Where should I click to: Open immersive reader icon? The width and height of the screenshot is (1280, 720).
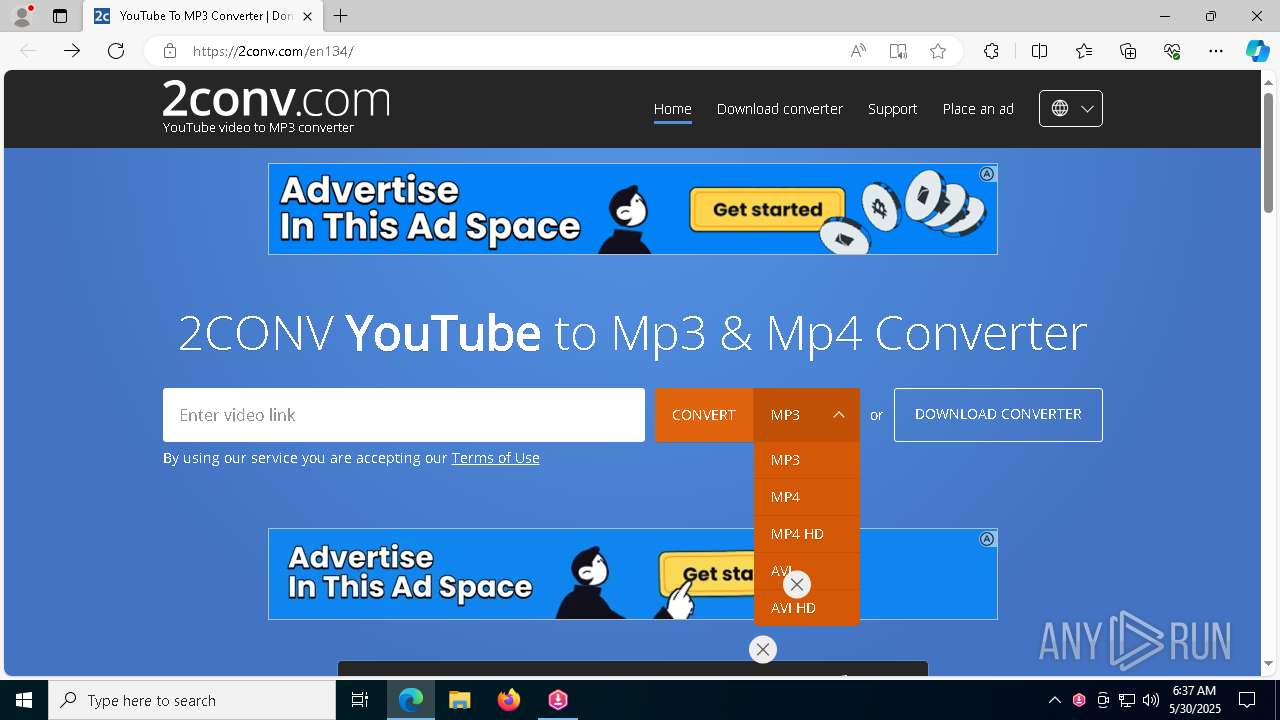898,51
